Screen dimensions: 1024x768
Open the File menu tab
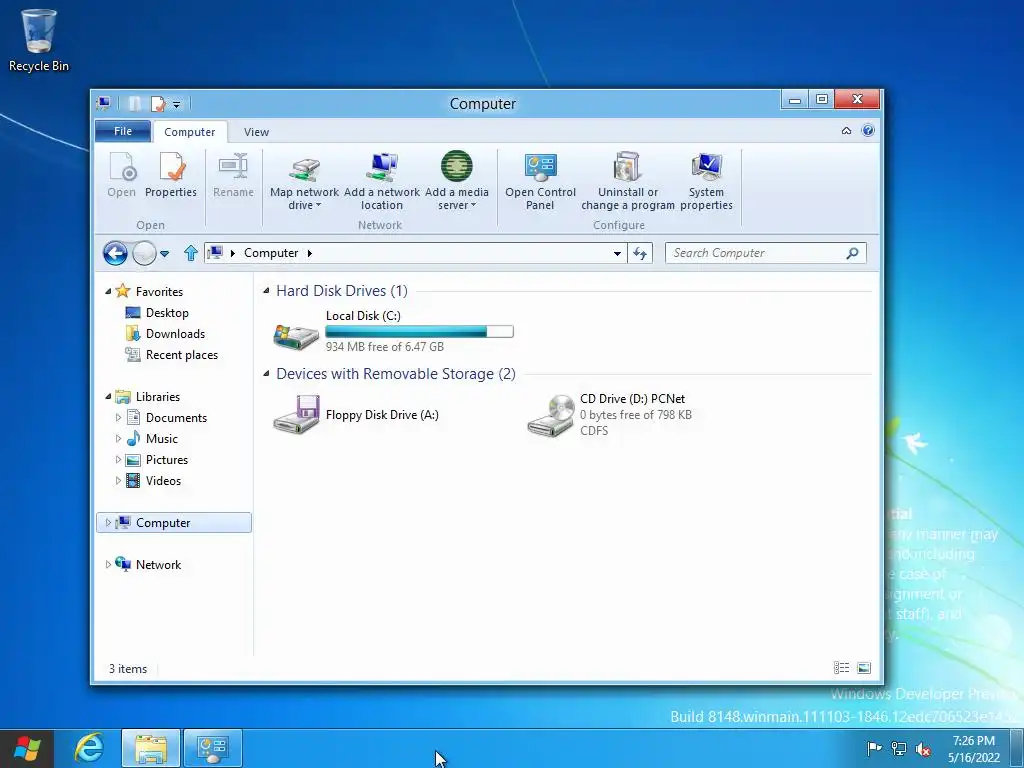click(123, 131)
